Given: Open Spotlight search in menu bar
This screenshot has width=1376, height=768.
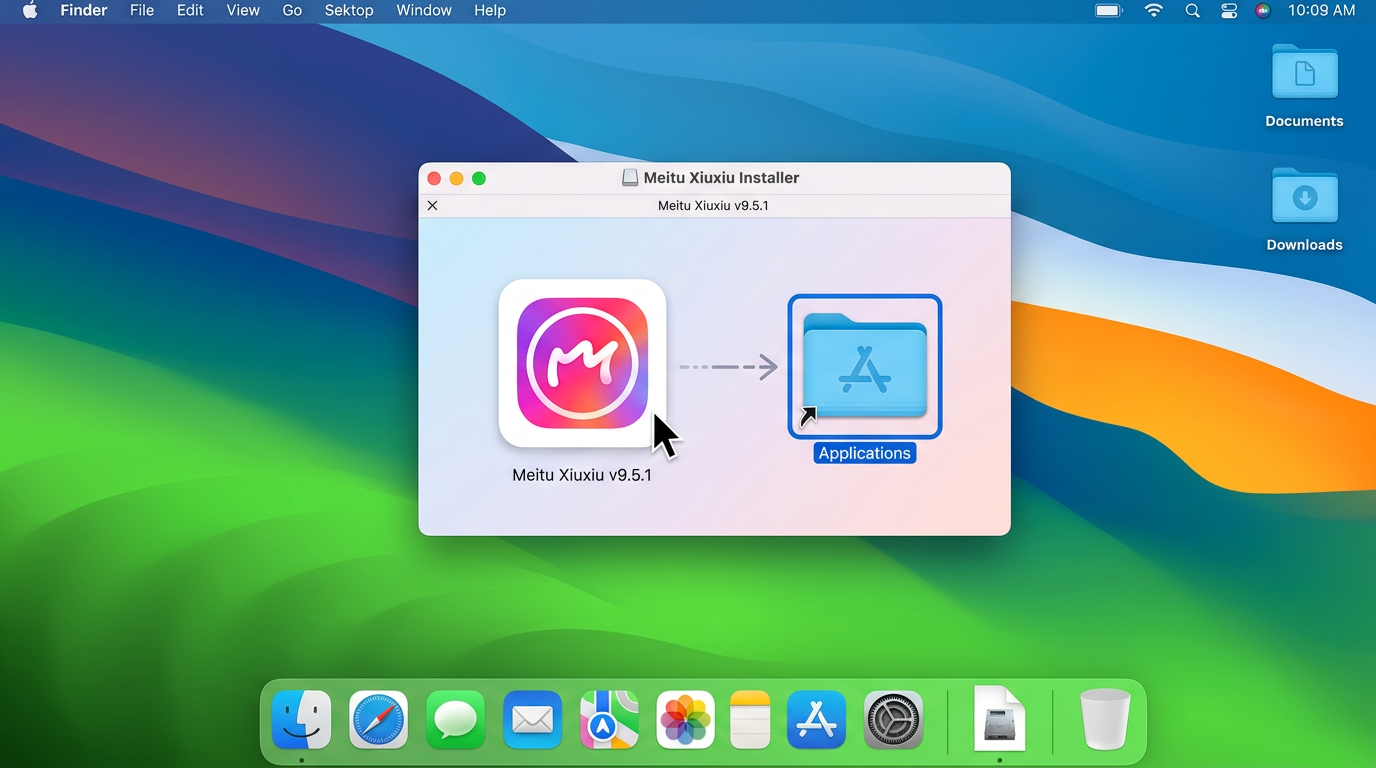Looking at the screenshot, I should (x=1192, y=11).
